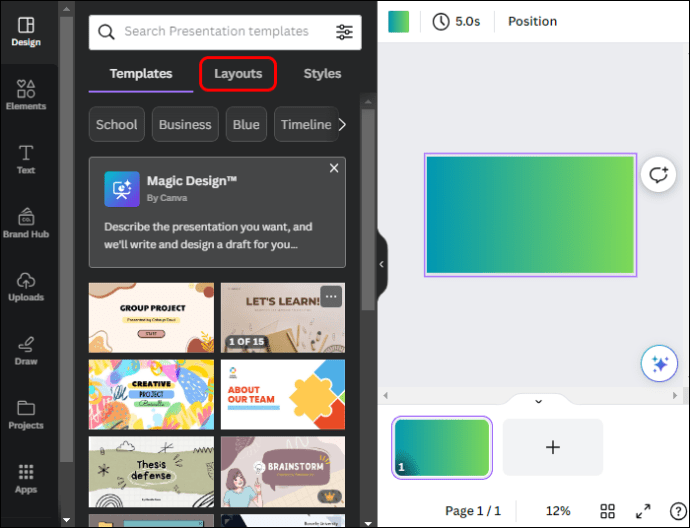Add a comment to the page

[x=658, y=175]
